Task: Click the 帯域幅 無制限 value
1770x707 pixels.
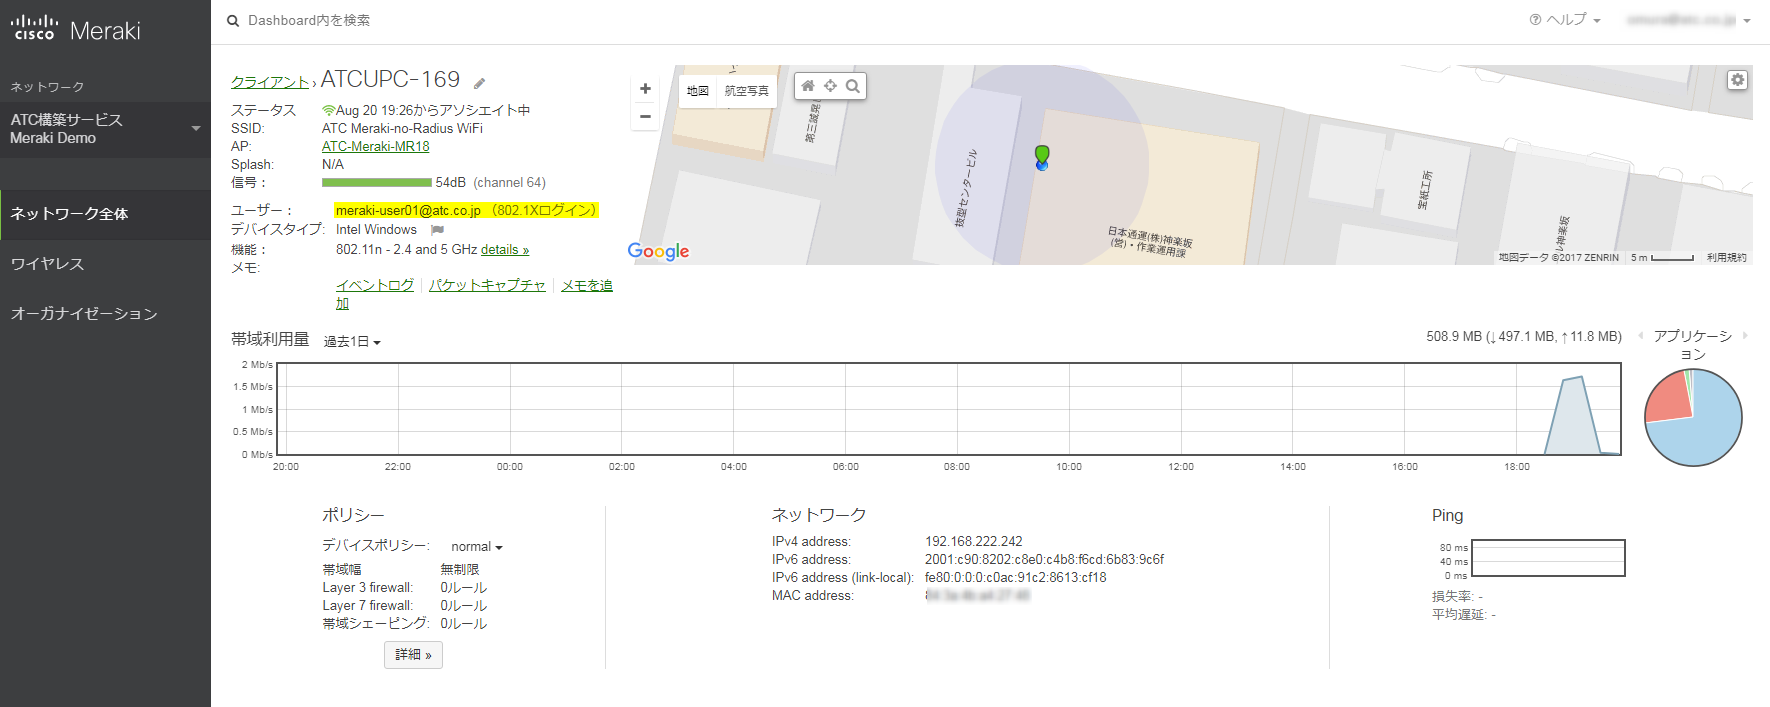Action: [x=460, y=570]
